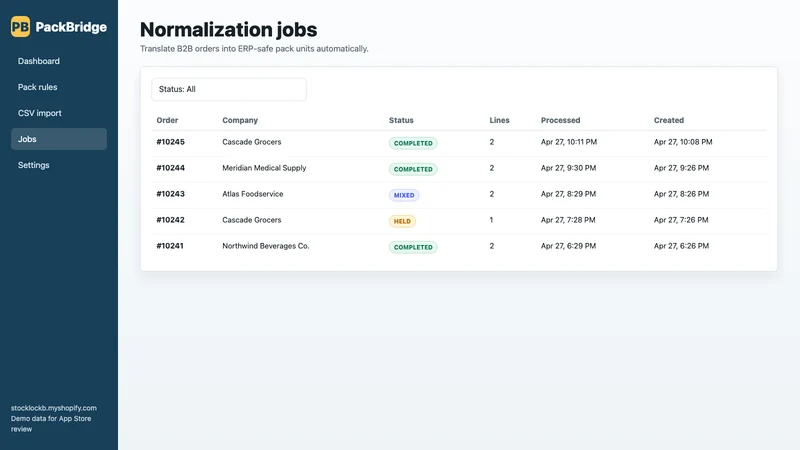The width and height of the screenshot is (800, 450).
Task: Click the Normalization jobs heading
Action: tap(229, 30)
